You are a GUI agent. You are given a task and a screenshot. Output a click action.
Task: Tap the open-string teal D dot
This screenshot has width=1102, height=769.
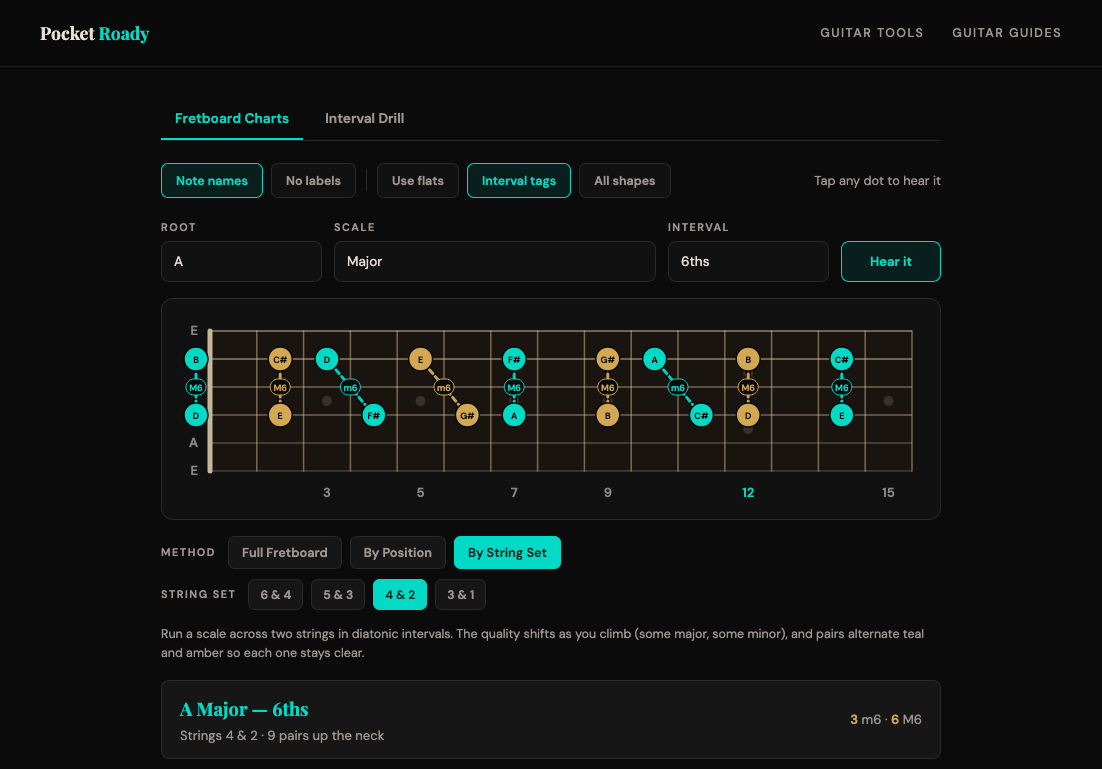[196, 415]
